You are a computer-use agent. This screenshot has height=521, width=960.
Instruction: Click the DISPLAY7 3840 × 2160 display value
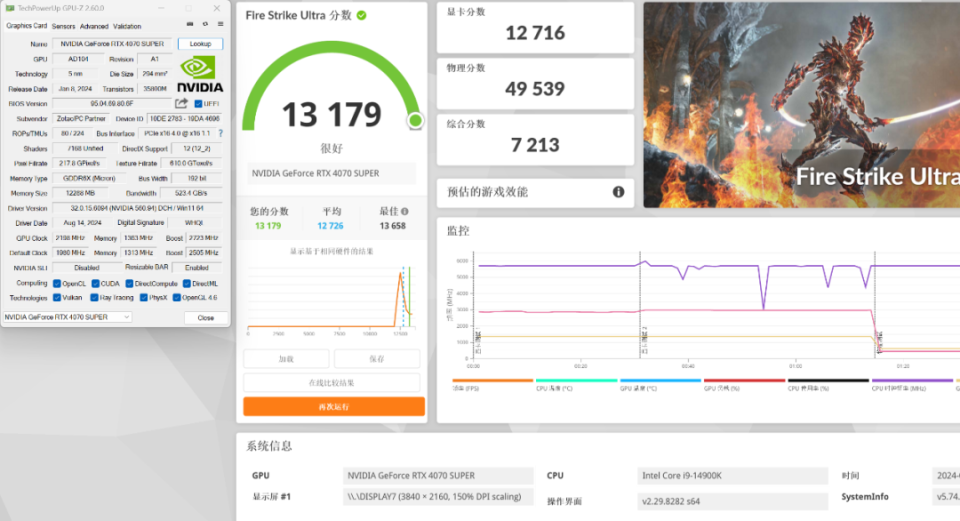coord(438,497)
